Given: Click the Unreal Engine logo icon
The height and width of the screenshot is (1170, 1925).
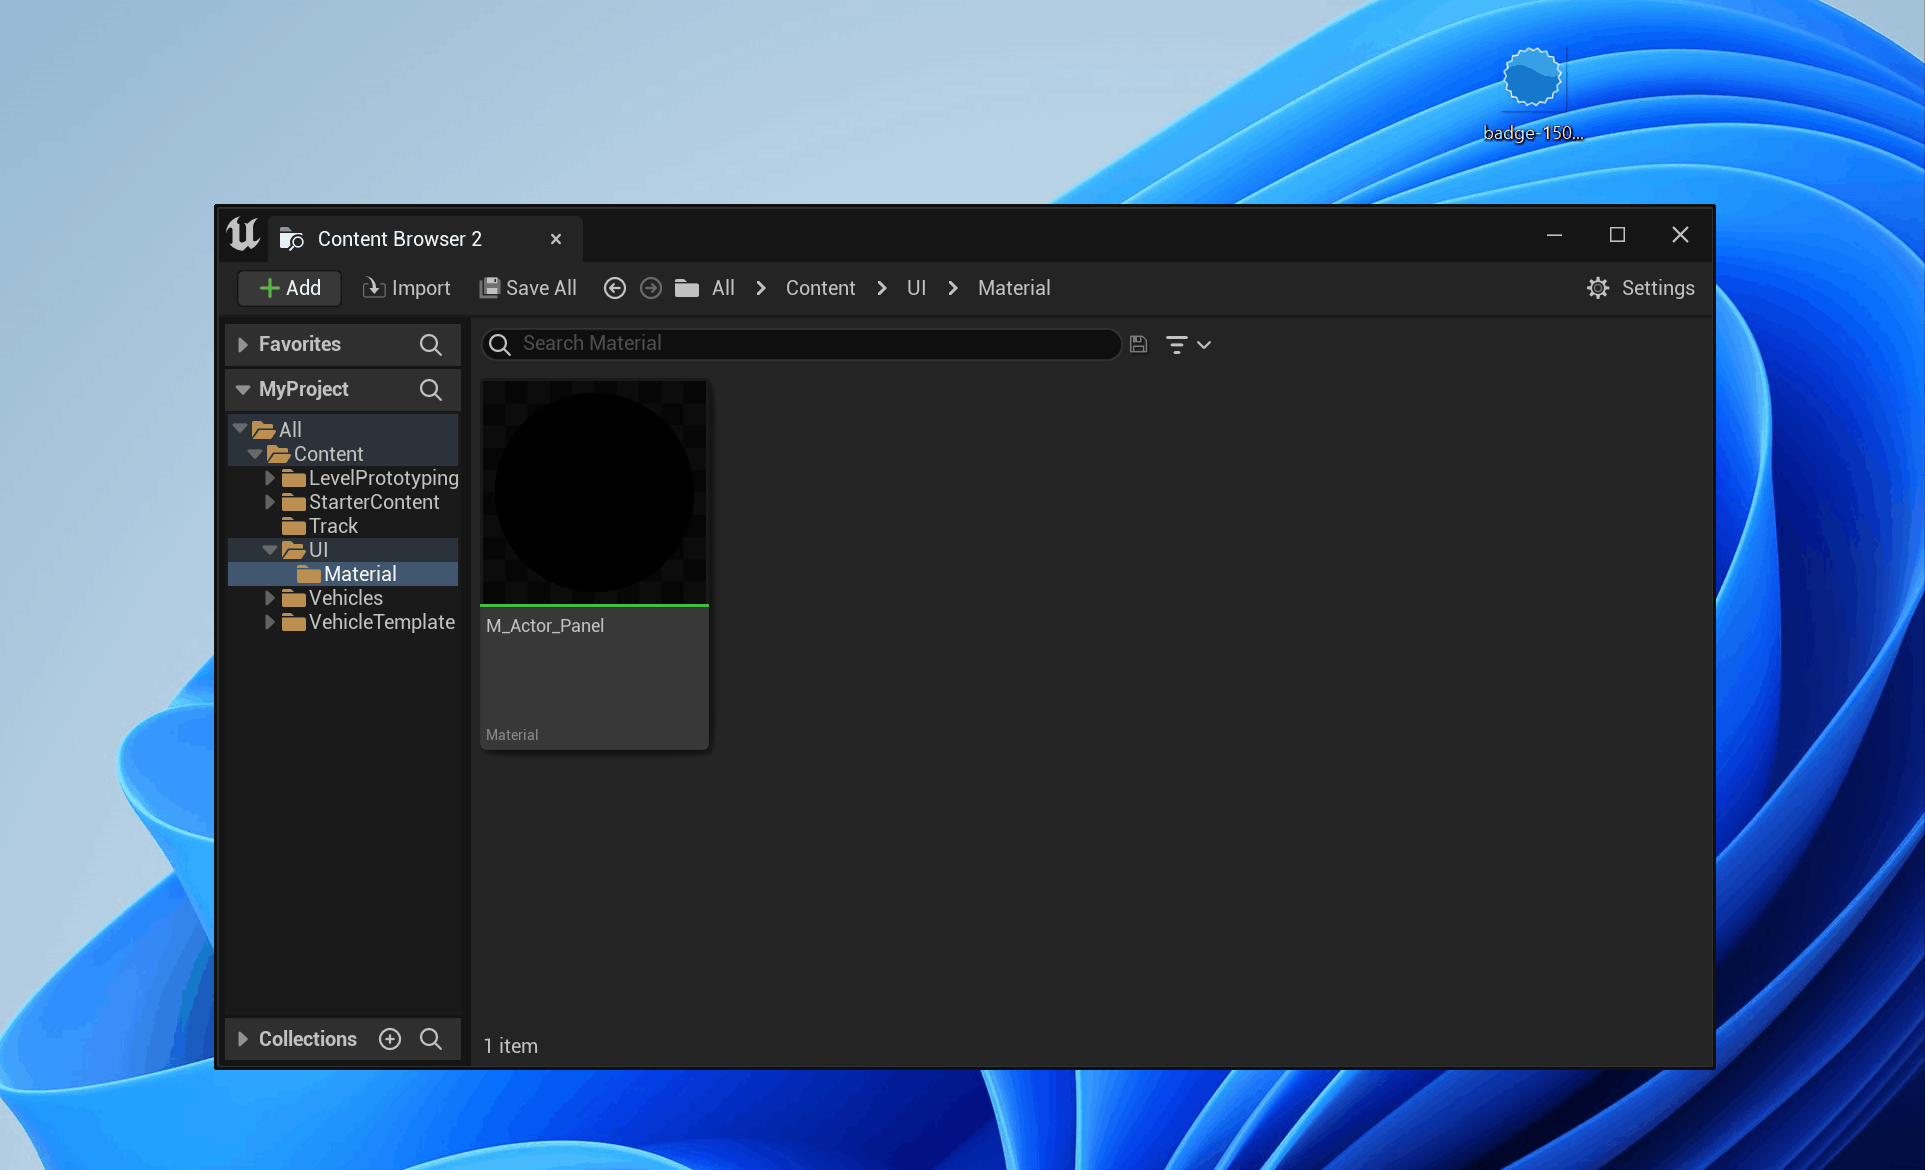Looking at the screenshot, I should tap(243, 235).
